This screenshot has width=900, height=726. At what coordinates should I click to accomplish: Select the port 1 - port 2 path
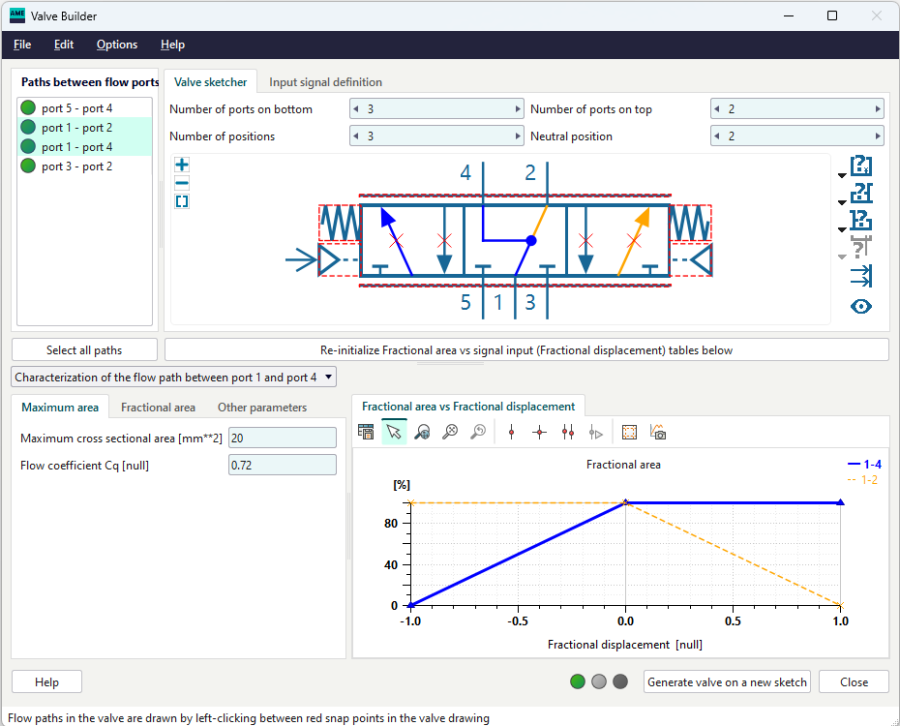coord(85,127)
